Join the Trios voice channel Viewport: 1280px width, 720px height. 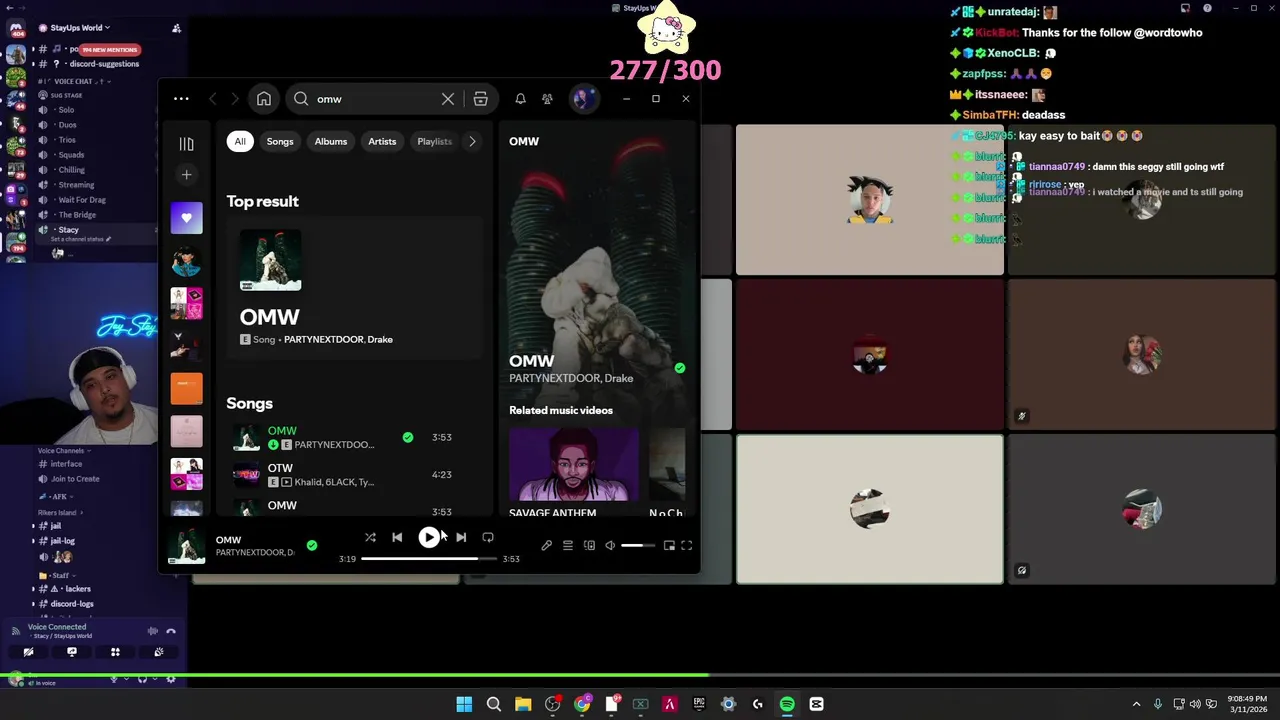coord(67,140)
